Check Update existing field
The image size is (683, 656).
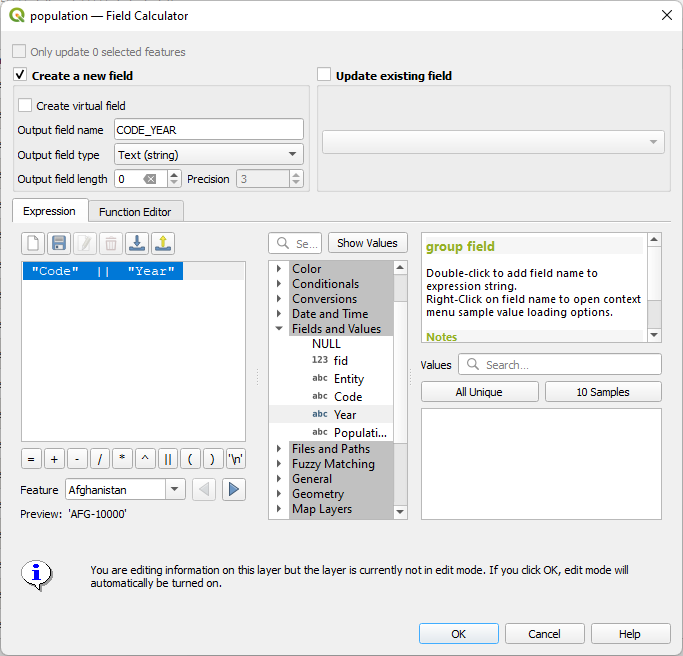(x=324, y=74)
